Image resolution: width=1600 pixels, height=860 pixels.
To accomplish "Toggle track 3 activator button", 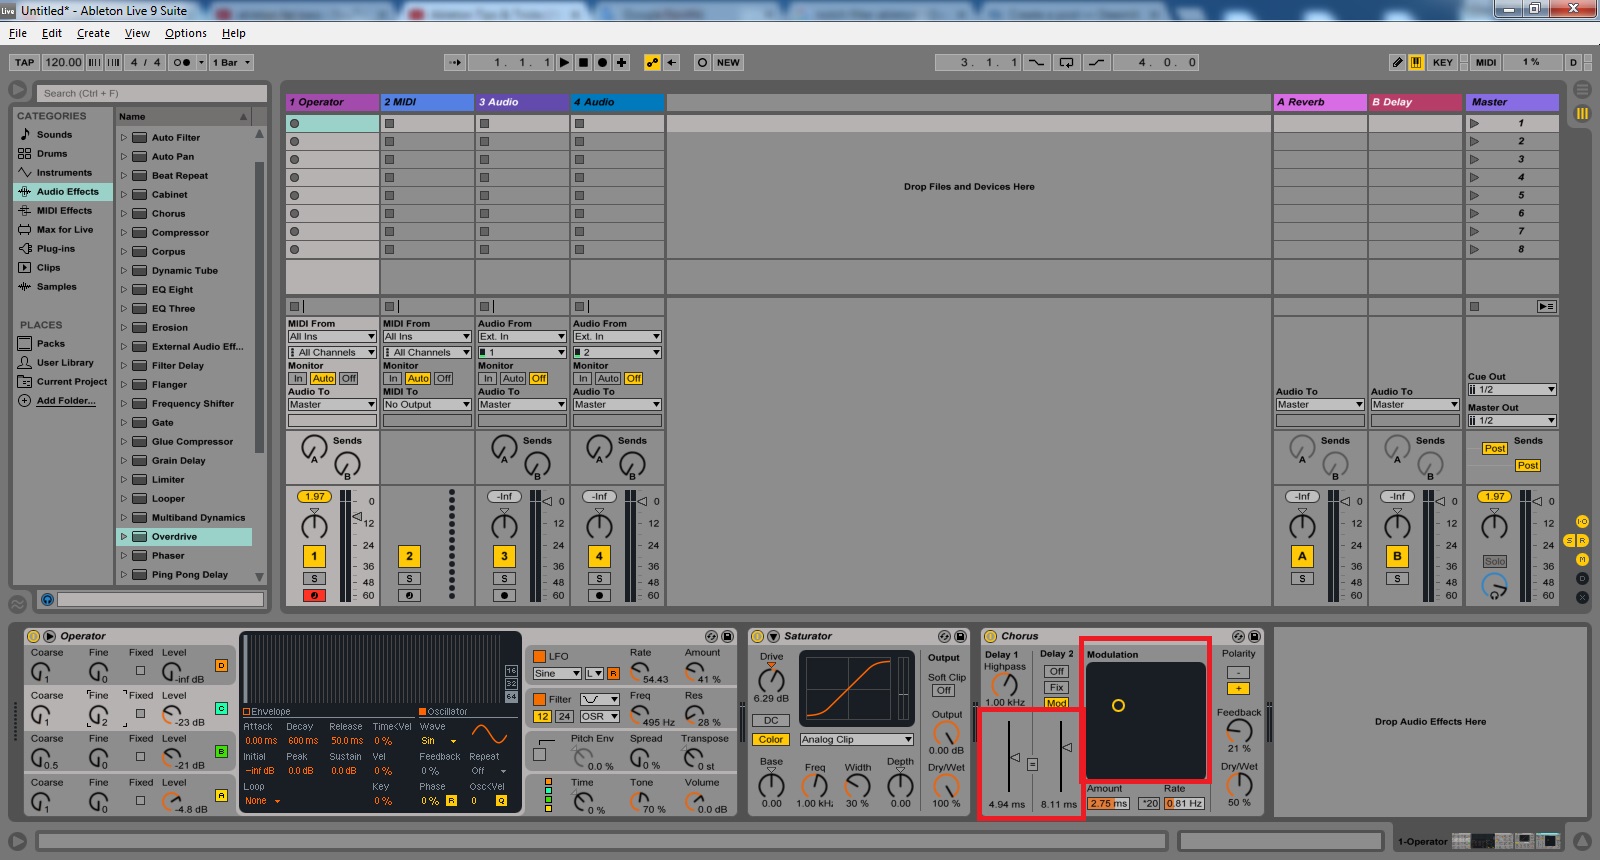I will (x=504, y=556).
